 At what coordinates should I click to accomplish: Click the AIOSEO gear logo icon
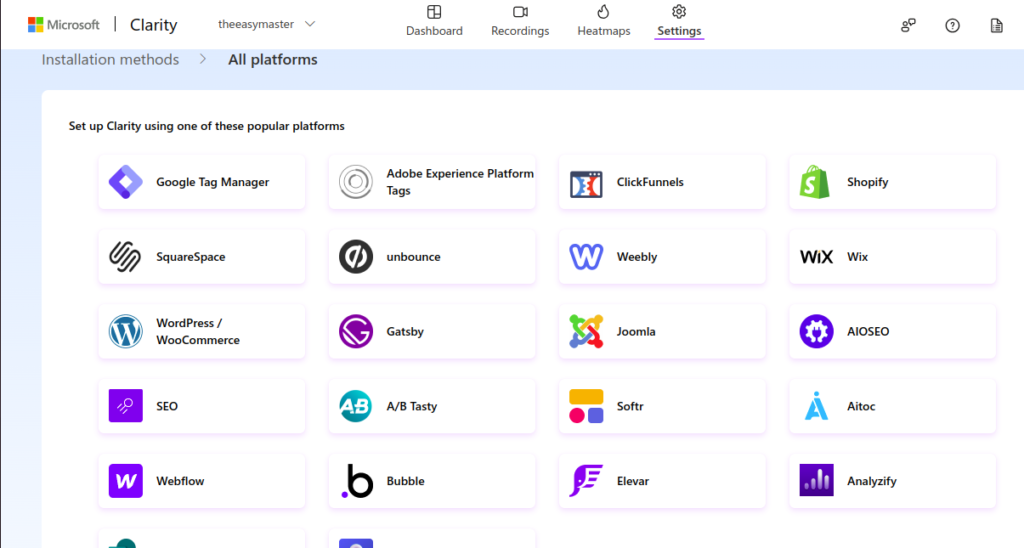816,331
